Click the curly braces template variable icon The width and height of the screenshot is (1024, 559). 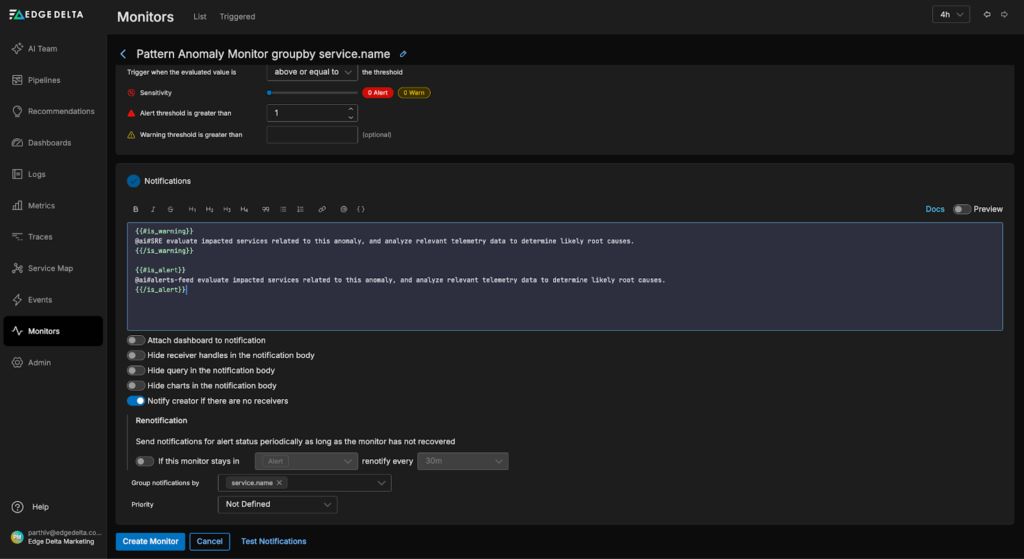click(361, 209)
